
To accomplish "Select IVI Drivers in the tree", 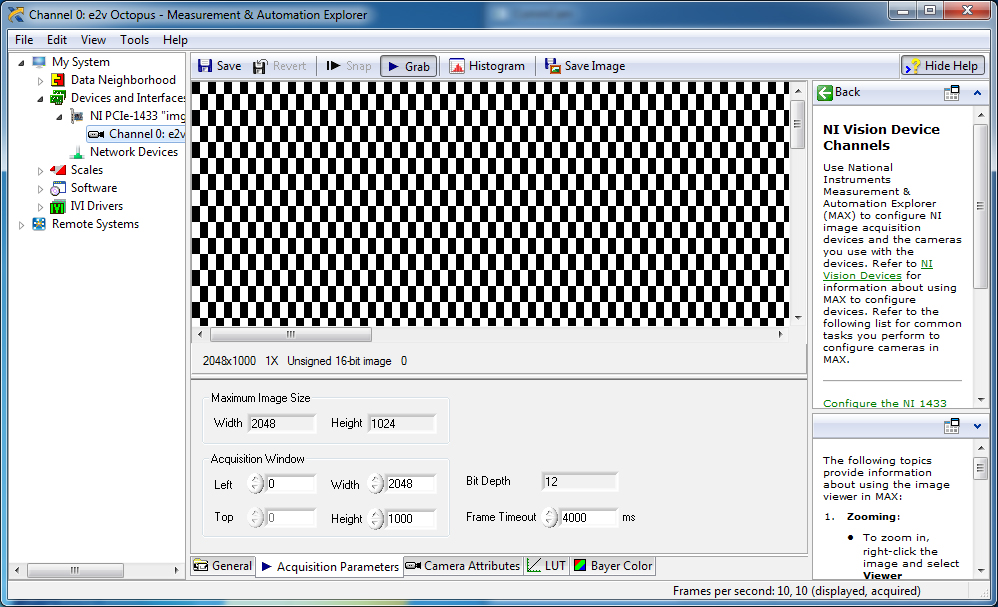I will [97, 206].
